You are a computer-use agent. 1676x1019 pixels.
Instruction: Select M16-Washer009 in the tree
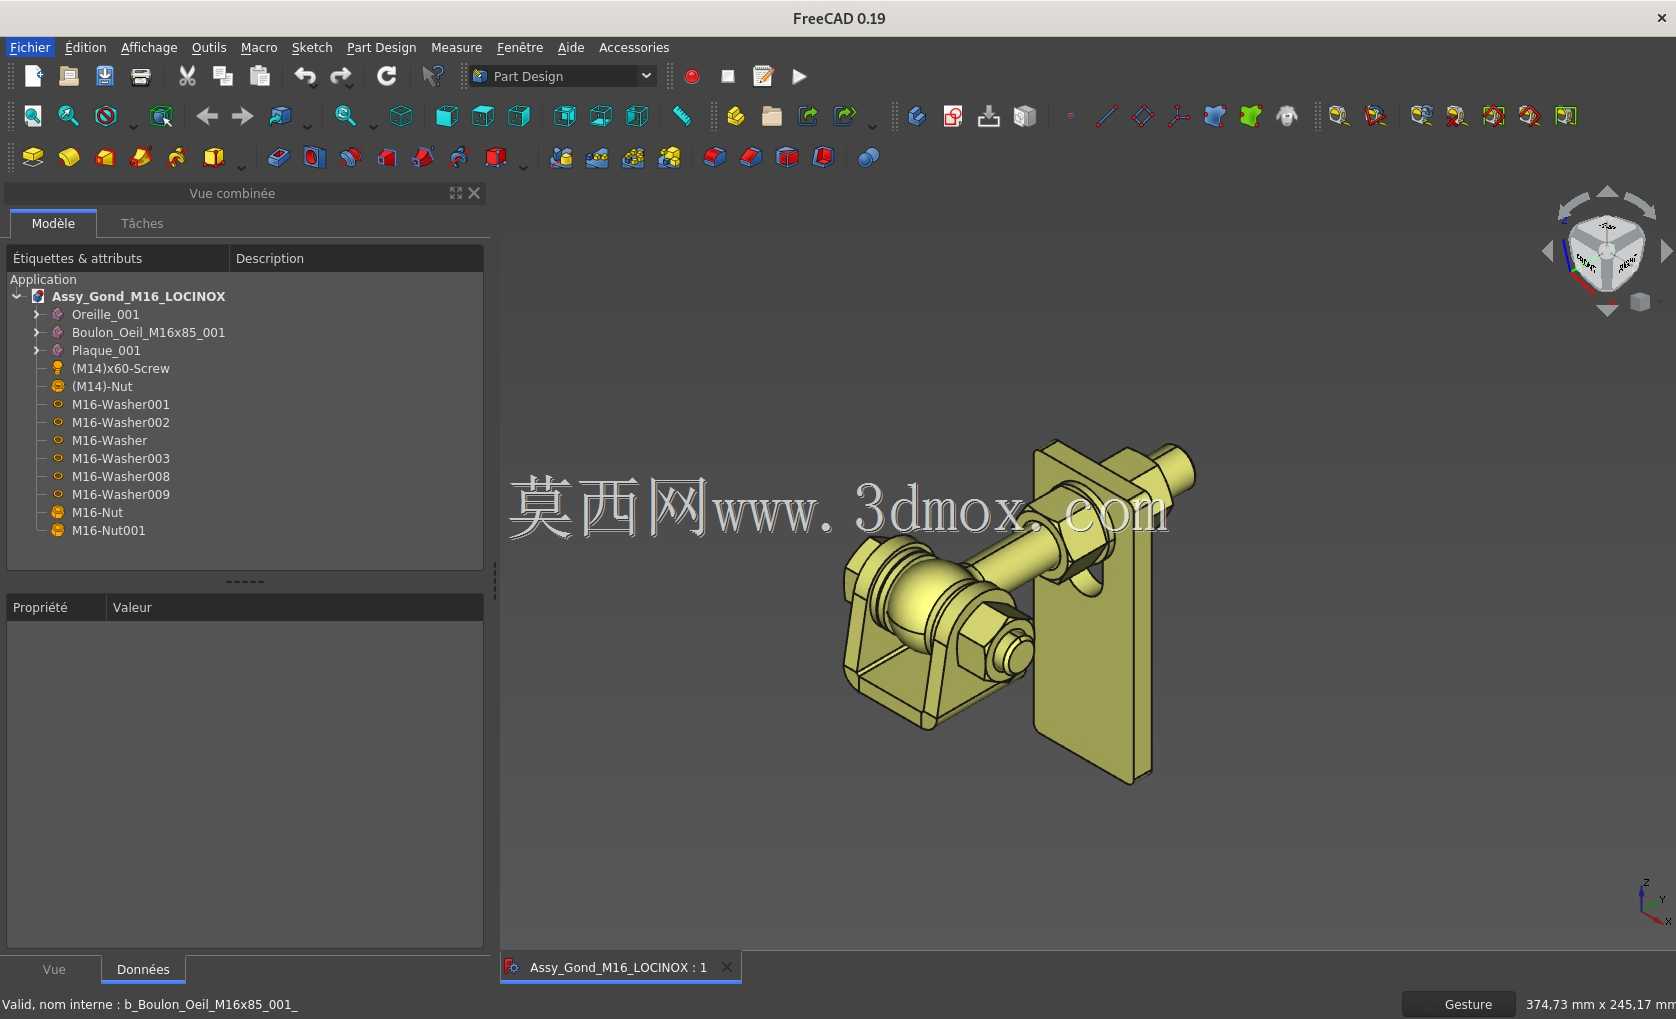(x=121, y=494)
